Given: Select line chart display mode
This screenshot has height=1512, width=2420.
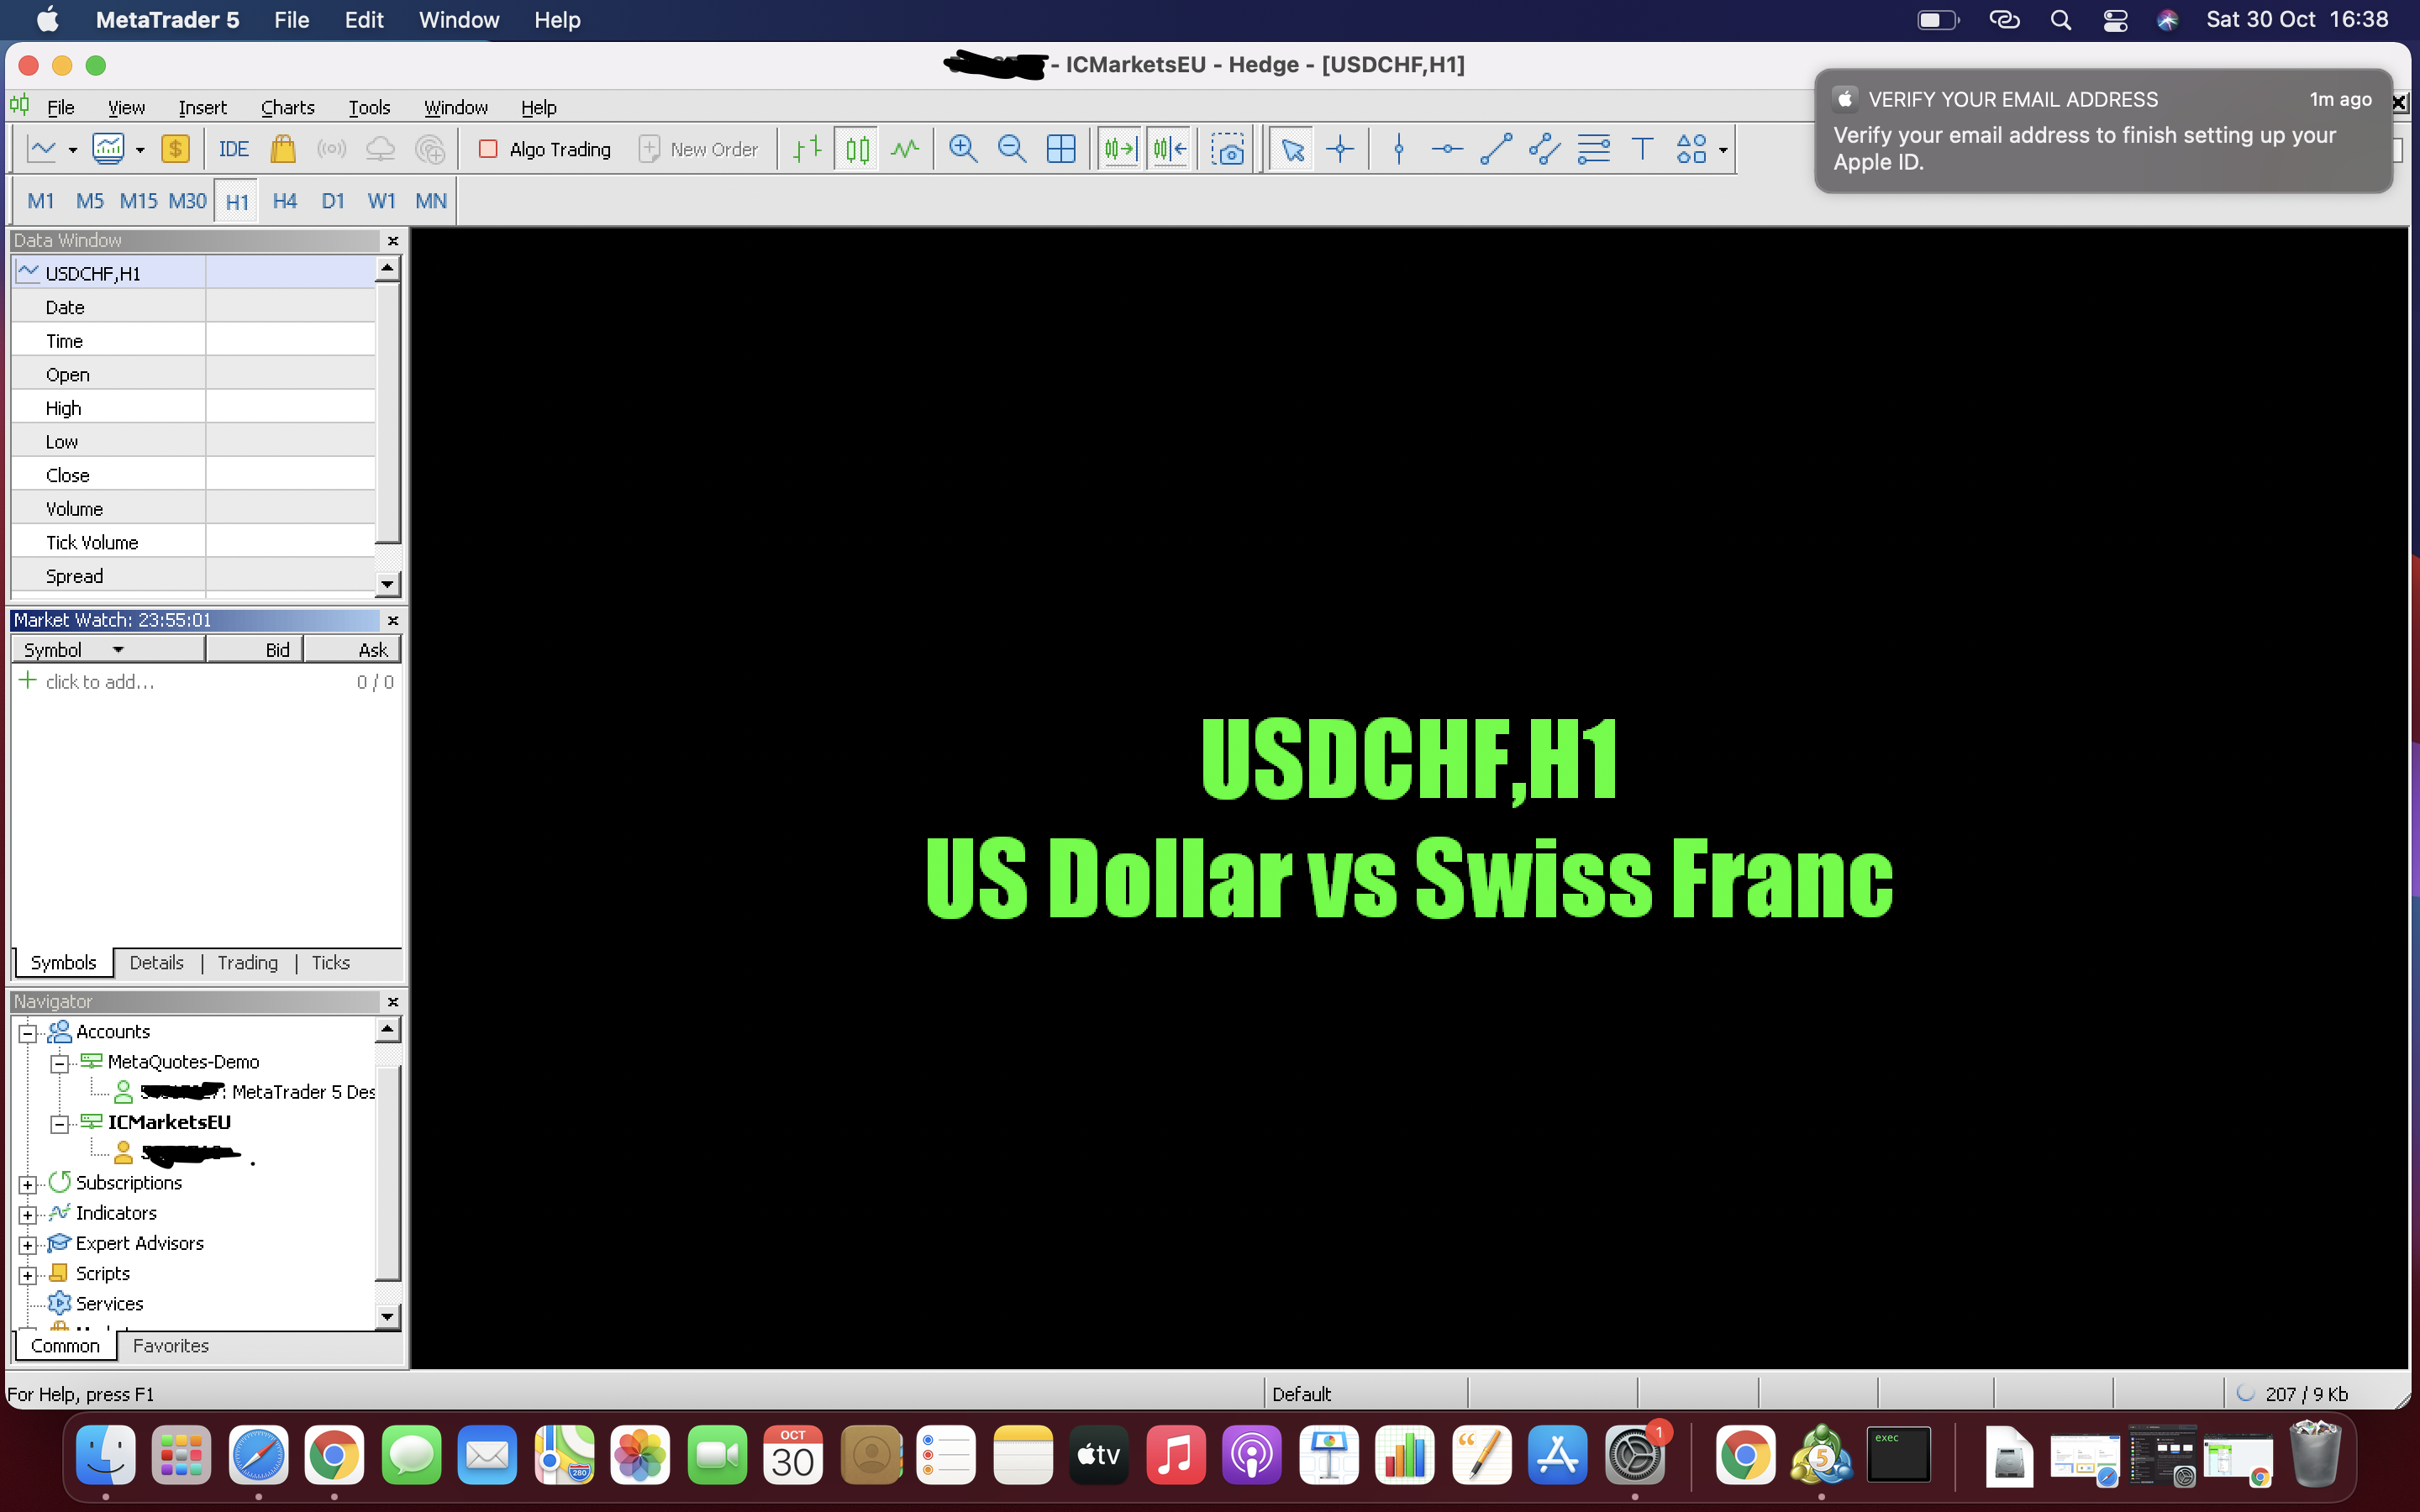Looking at the screenshot, I should click(x=905, y=149).
